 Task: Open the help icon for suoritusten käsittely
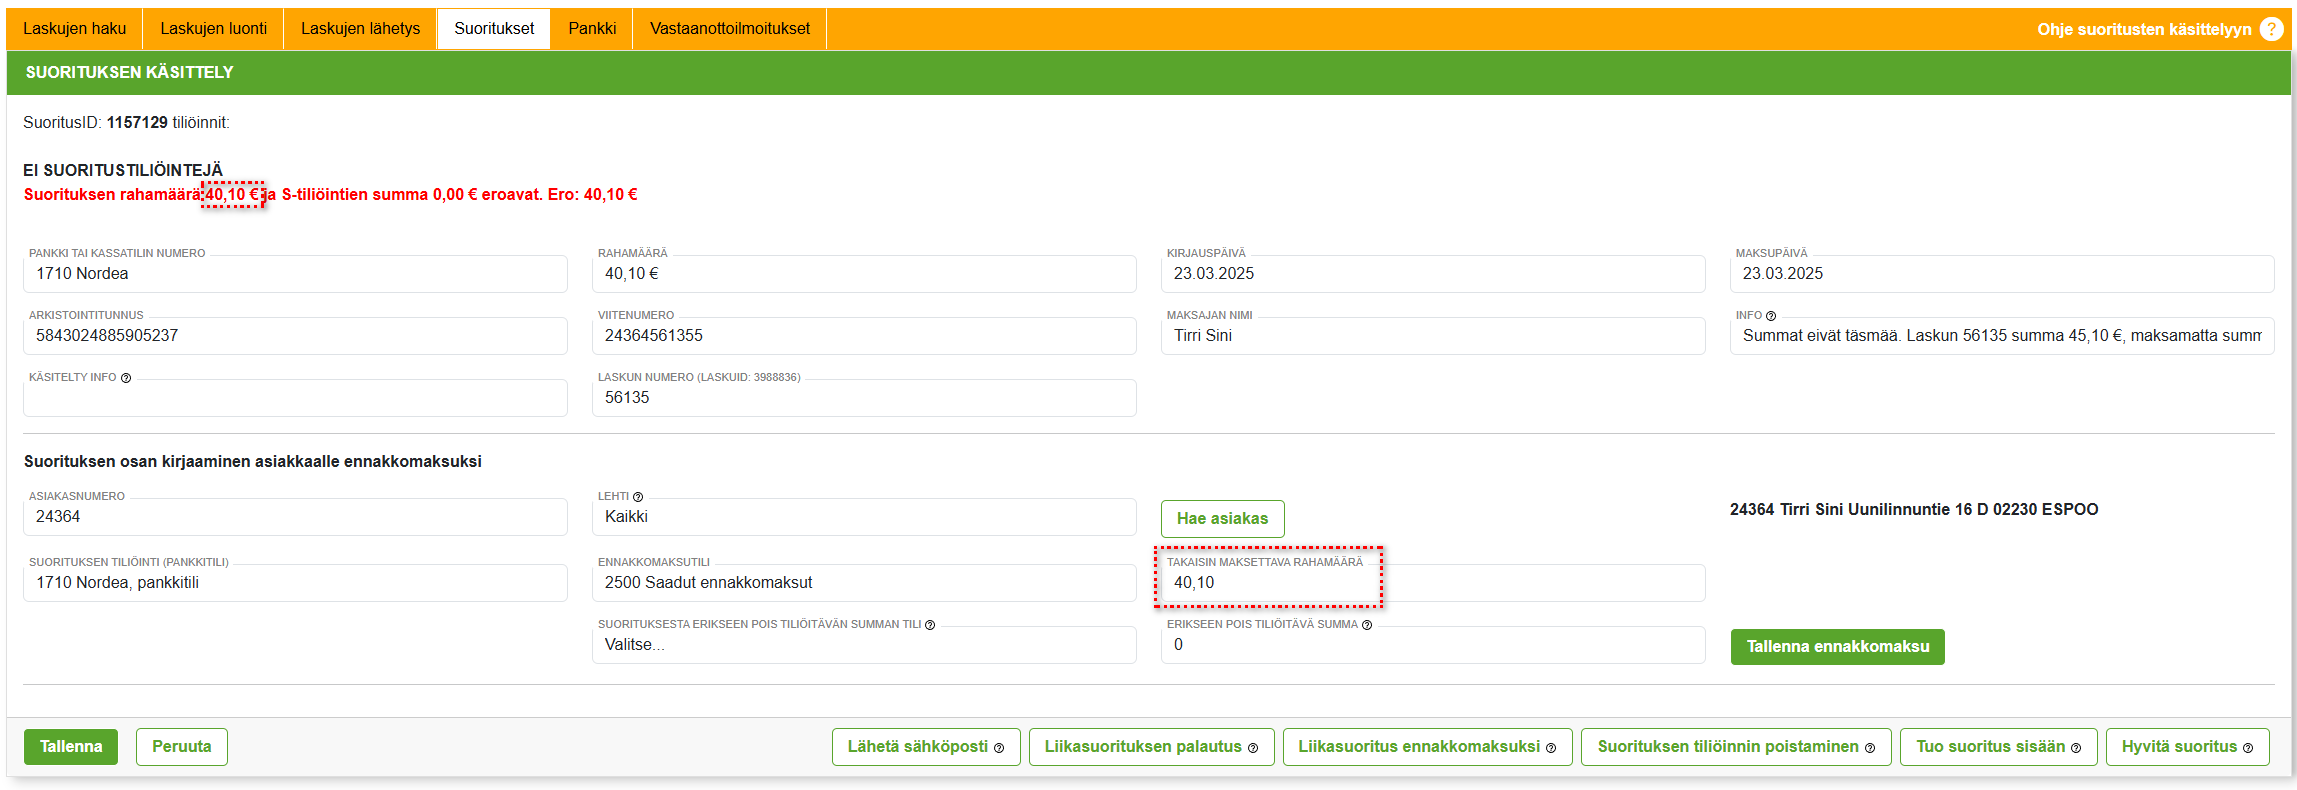coord(2271,29)
